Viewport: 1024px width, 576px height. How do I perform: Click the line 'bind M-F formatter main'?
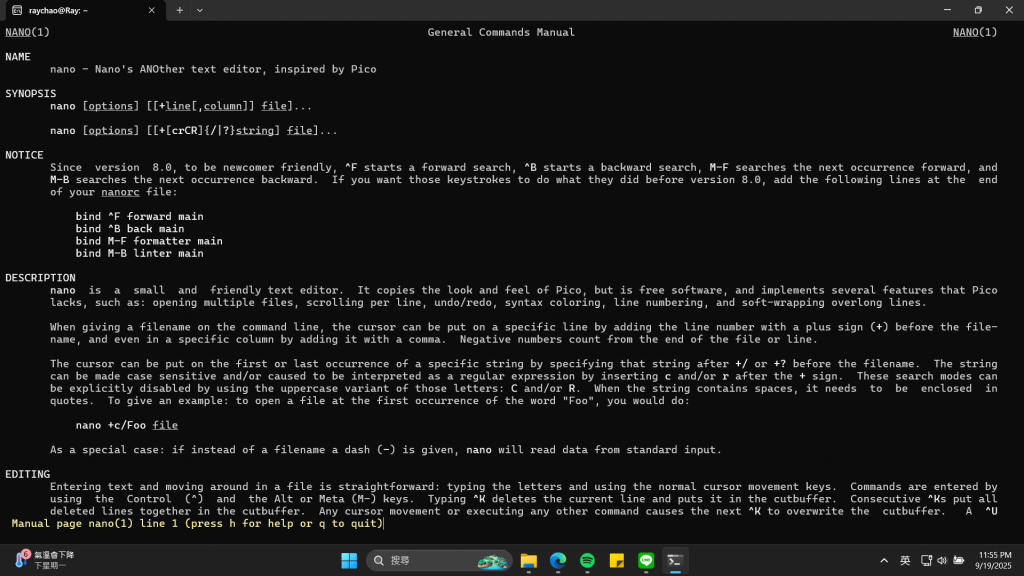pos(149,241)
